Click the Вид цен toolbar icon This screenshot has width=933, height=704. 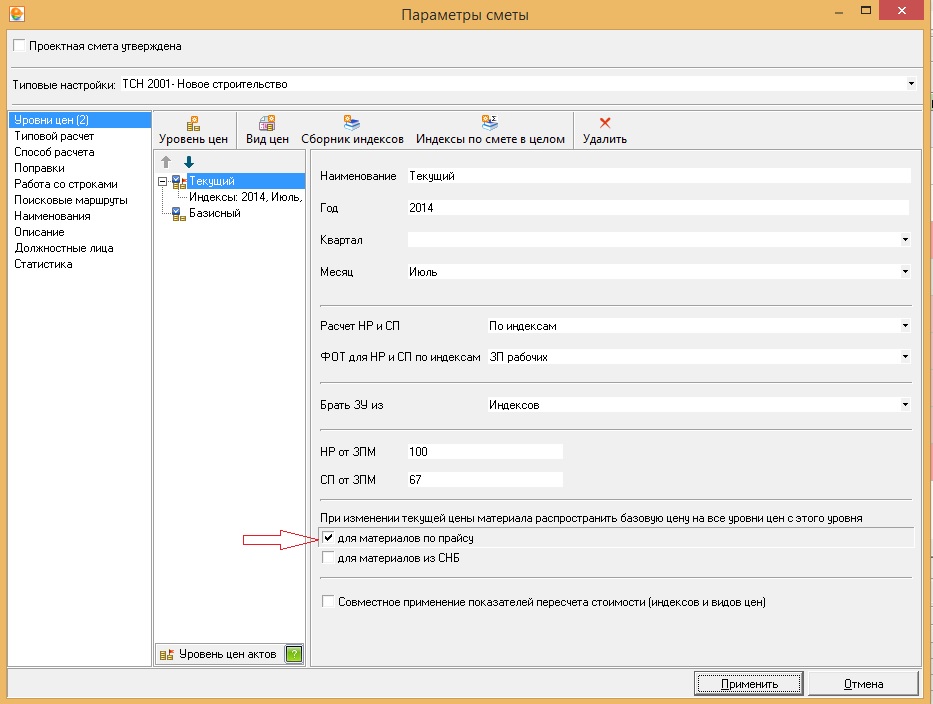[267, 123]
